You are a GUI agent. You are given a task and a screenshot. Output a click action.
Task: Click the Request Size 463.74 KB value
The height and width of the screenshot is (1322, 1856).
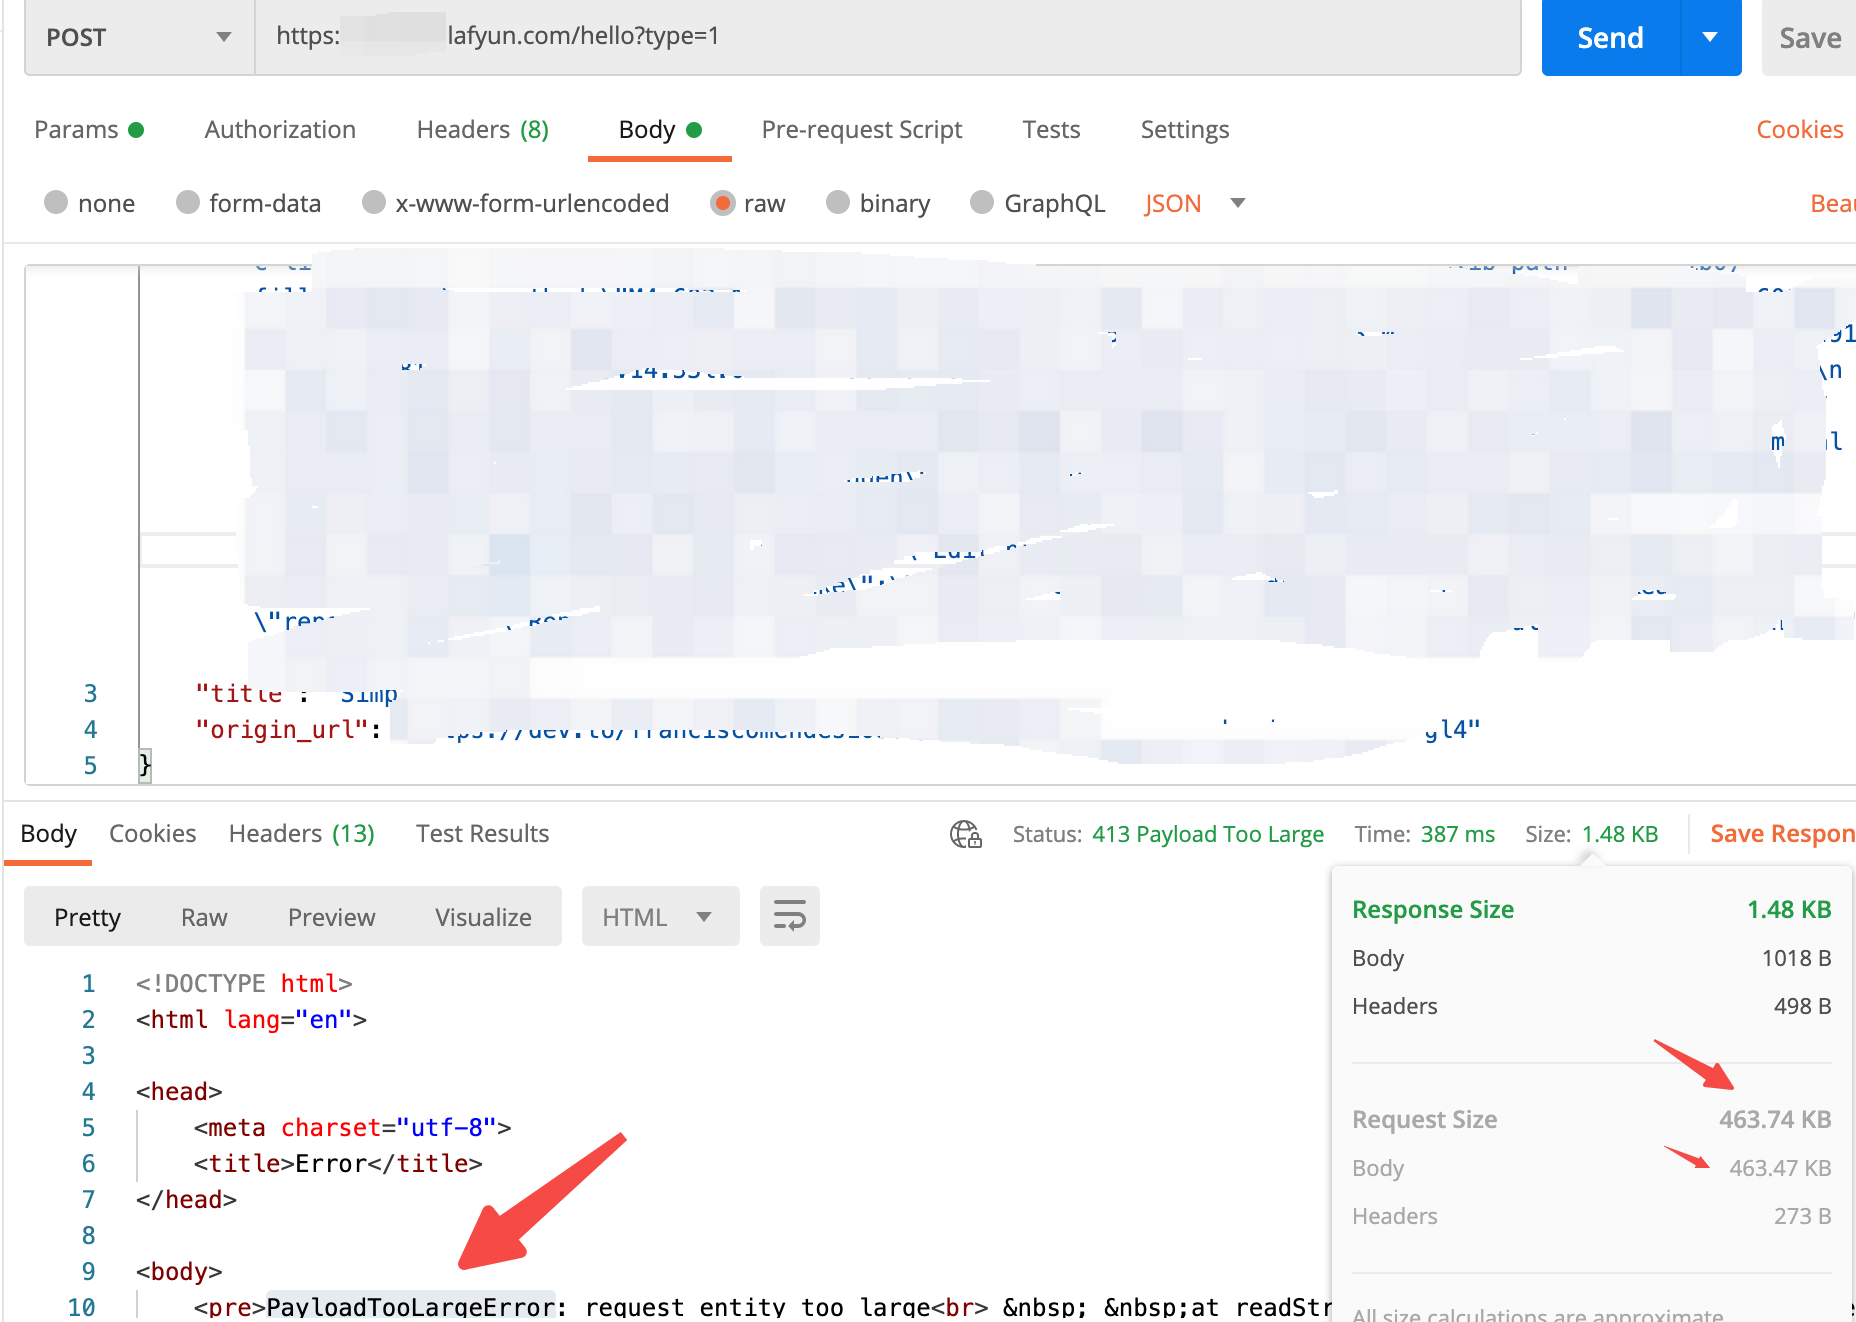[x=1775, y=1120]
